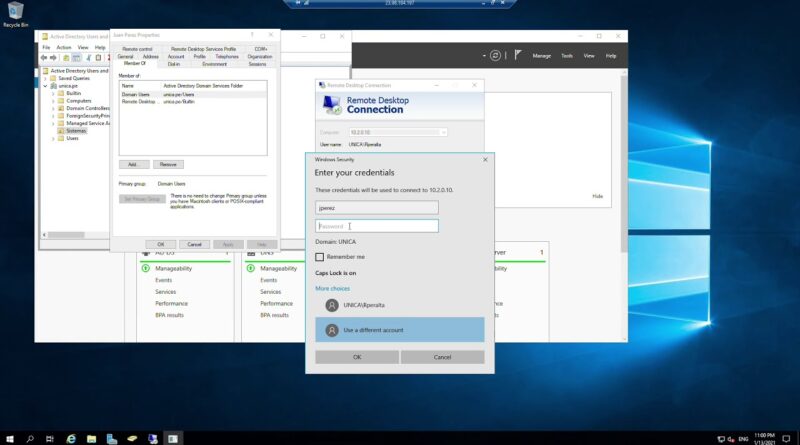The width and height of the screenshot is (800, 445).
Task: Switch to Remote Desktop Connection taskbar icon
Action: tap(153, 439)
